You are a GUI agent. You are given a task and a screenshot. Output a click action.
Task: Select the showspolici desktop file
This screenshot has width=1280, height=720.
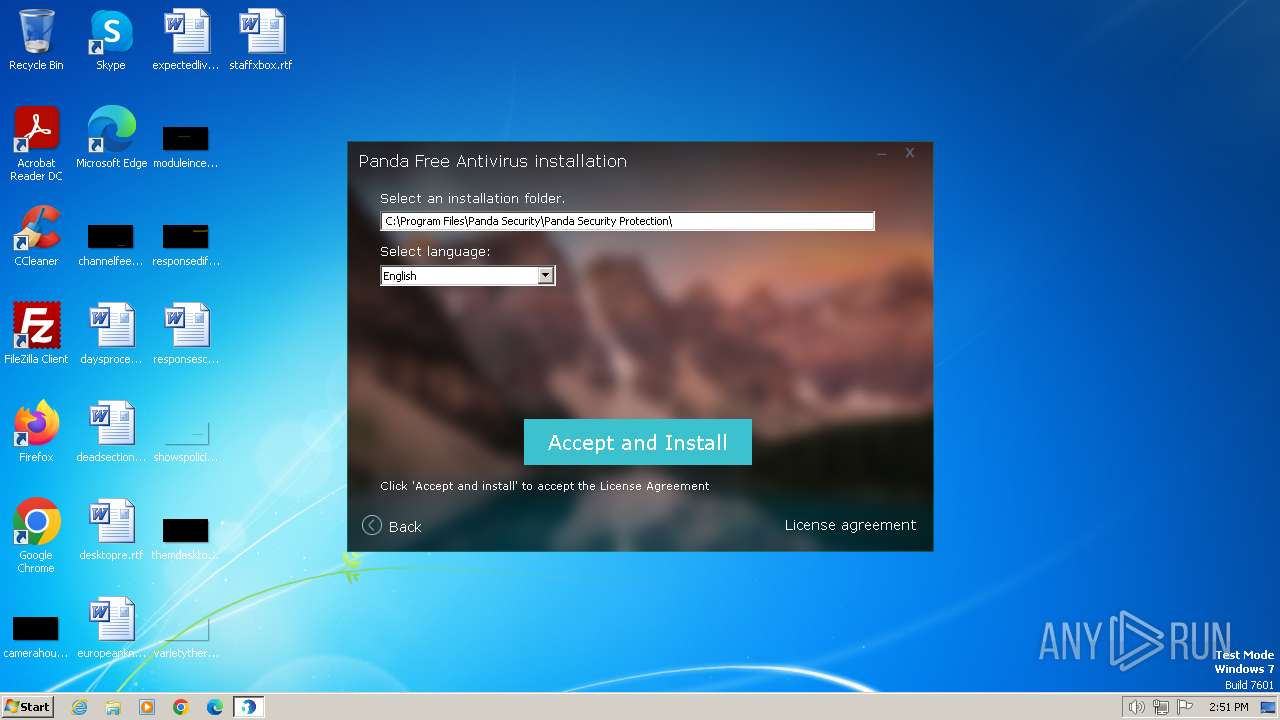(186, 440)
